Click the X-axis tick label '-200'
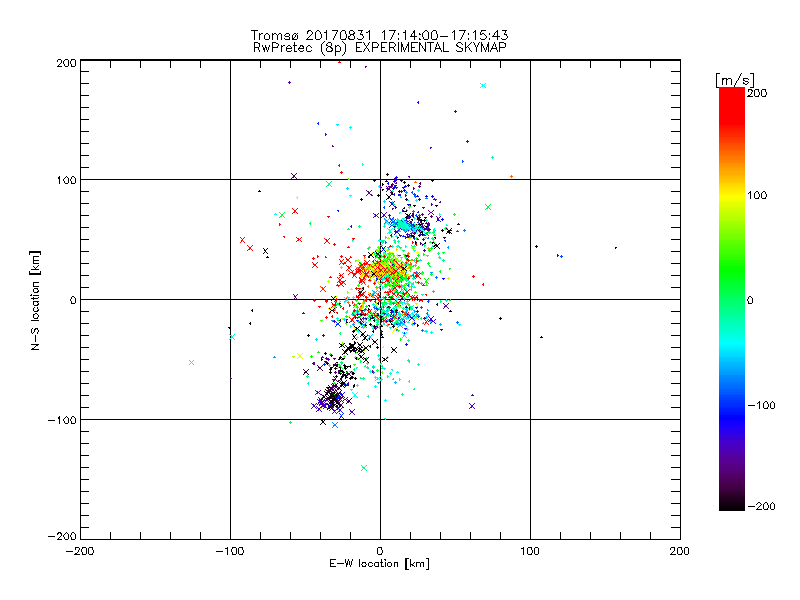Screen dimensions: 800x600 pos(80,551)
